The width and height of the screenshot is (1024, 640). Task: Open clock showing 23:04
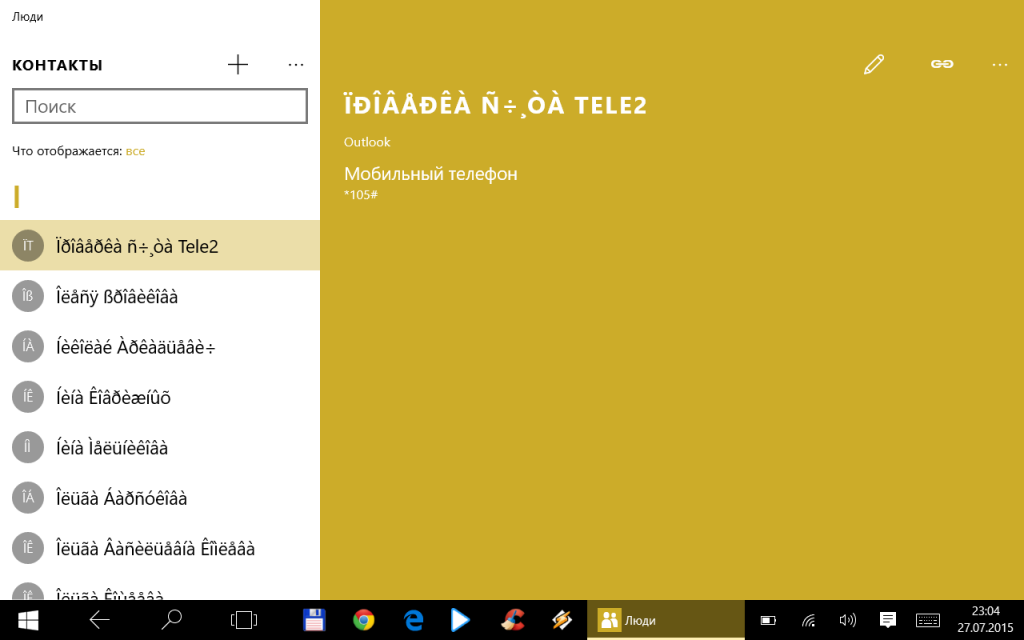click(x=985, y=620)
